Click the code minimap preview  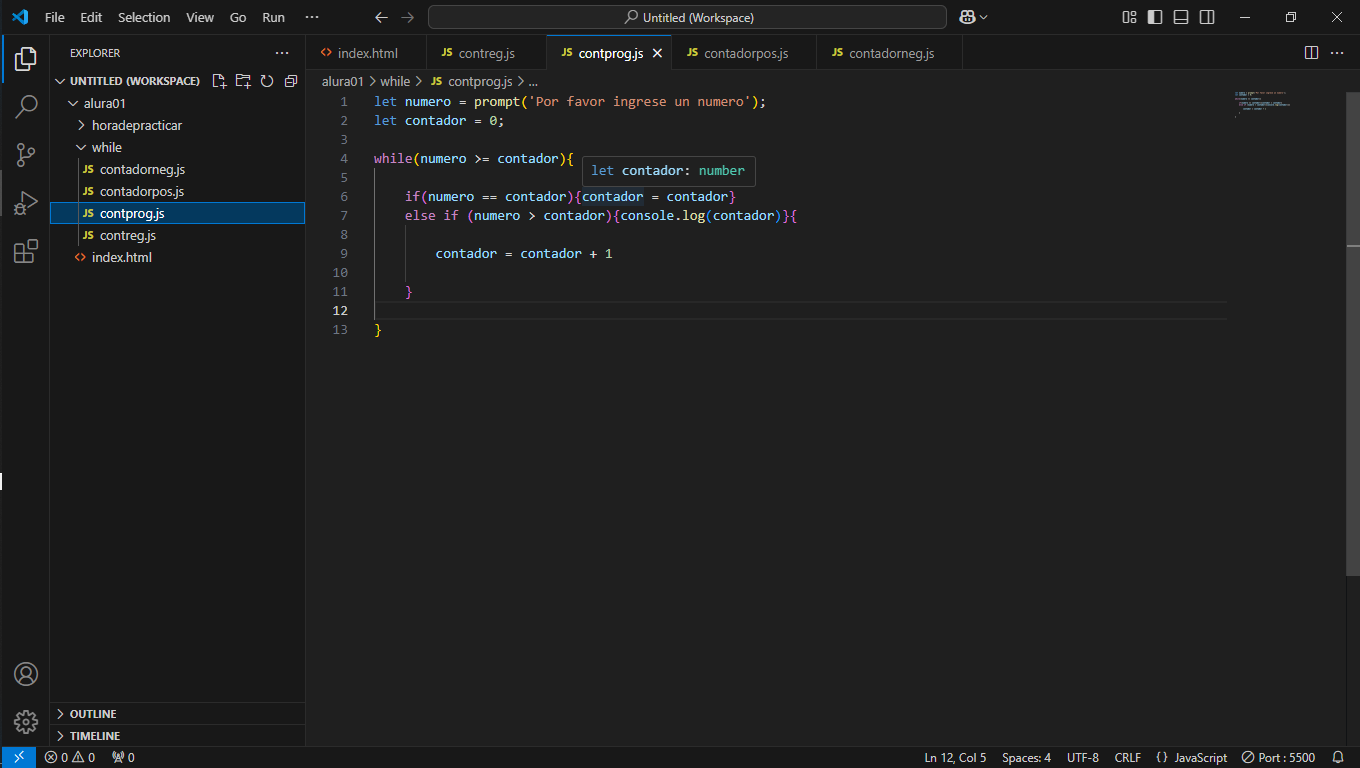[x=1262, y=104]
